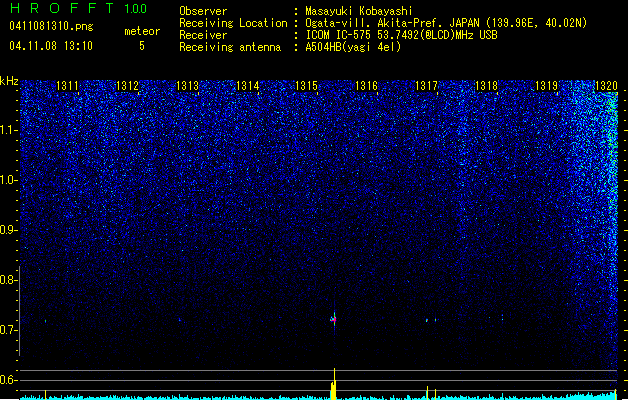Image resolution: width=629 pixels, height=400 pixels.
Task: Click the antenna text A504HB(yagi 4el)
Action: [x=353, y=47]
